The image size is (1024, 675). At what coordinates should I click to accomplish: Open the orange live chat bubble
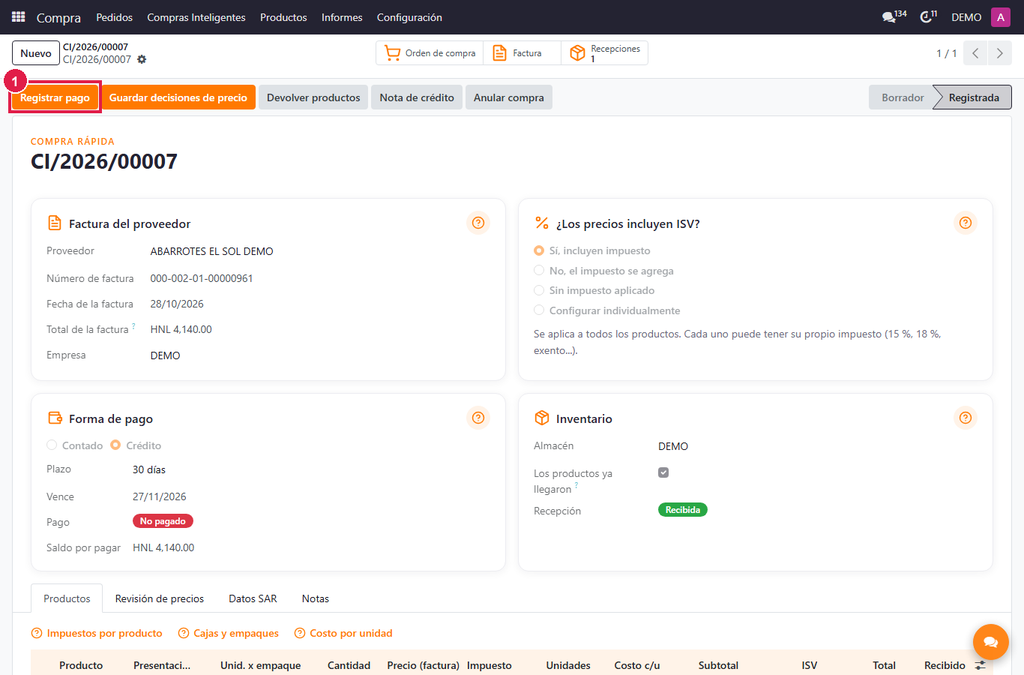pos(990,642)
